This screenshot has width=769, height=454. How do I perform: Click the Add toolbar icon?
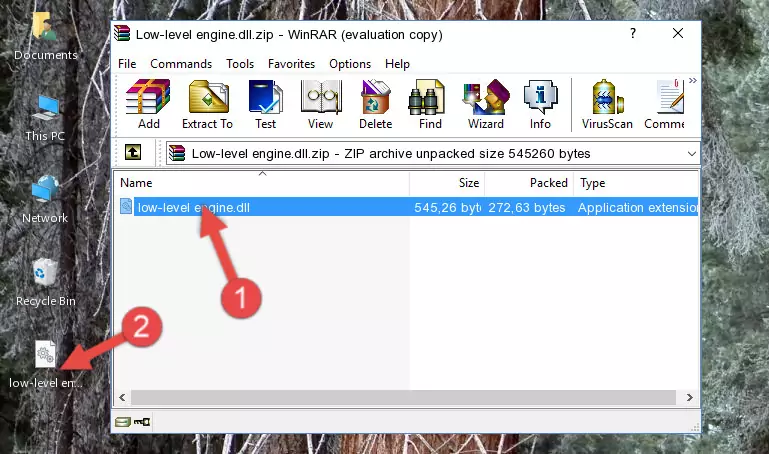pos(148,104)
